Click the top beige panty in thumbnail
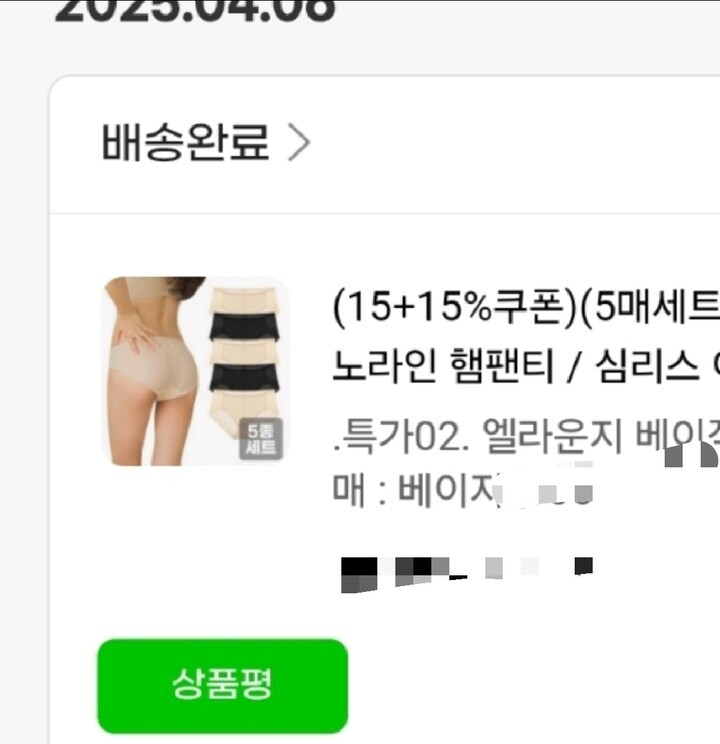Image resolution: width=720 pixels, height=744 pixels. coord(244,300)
